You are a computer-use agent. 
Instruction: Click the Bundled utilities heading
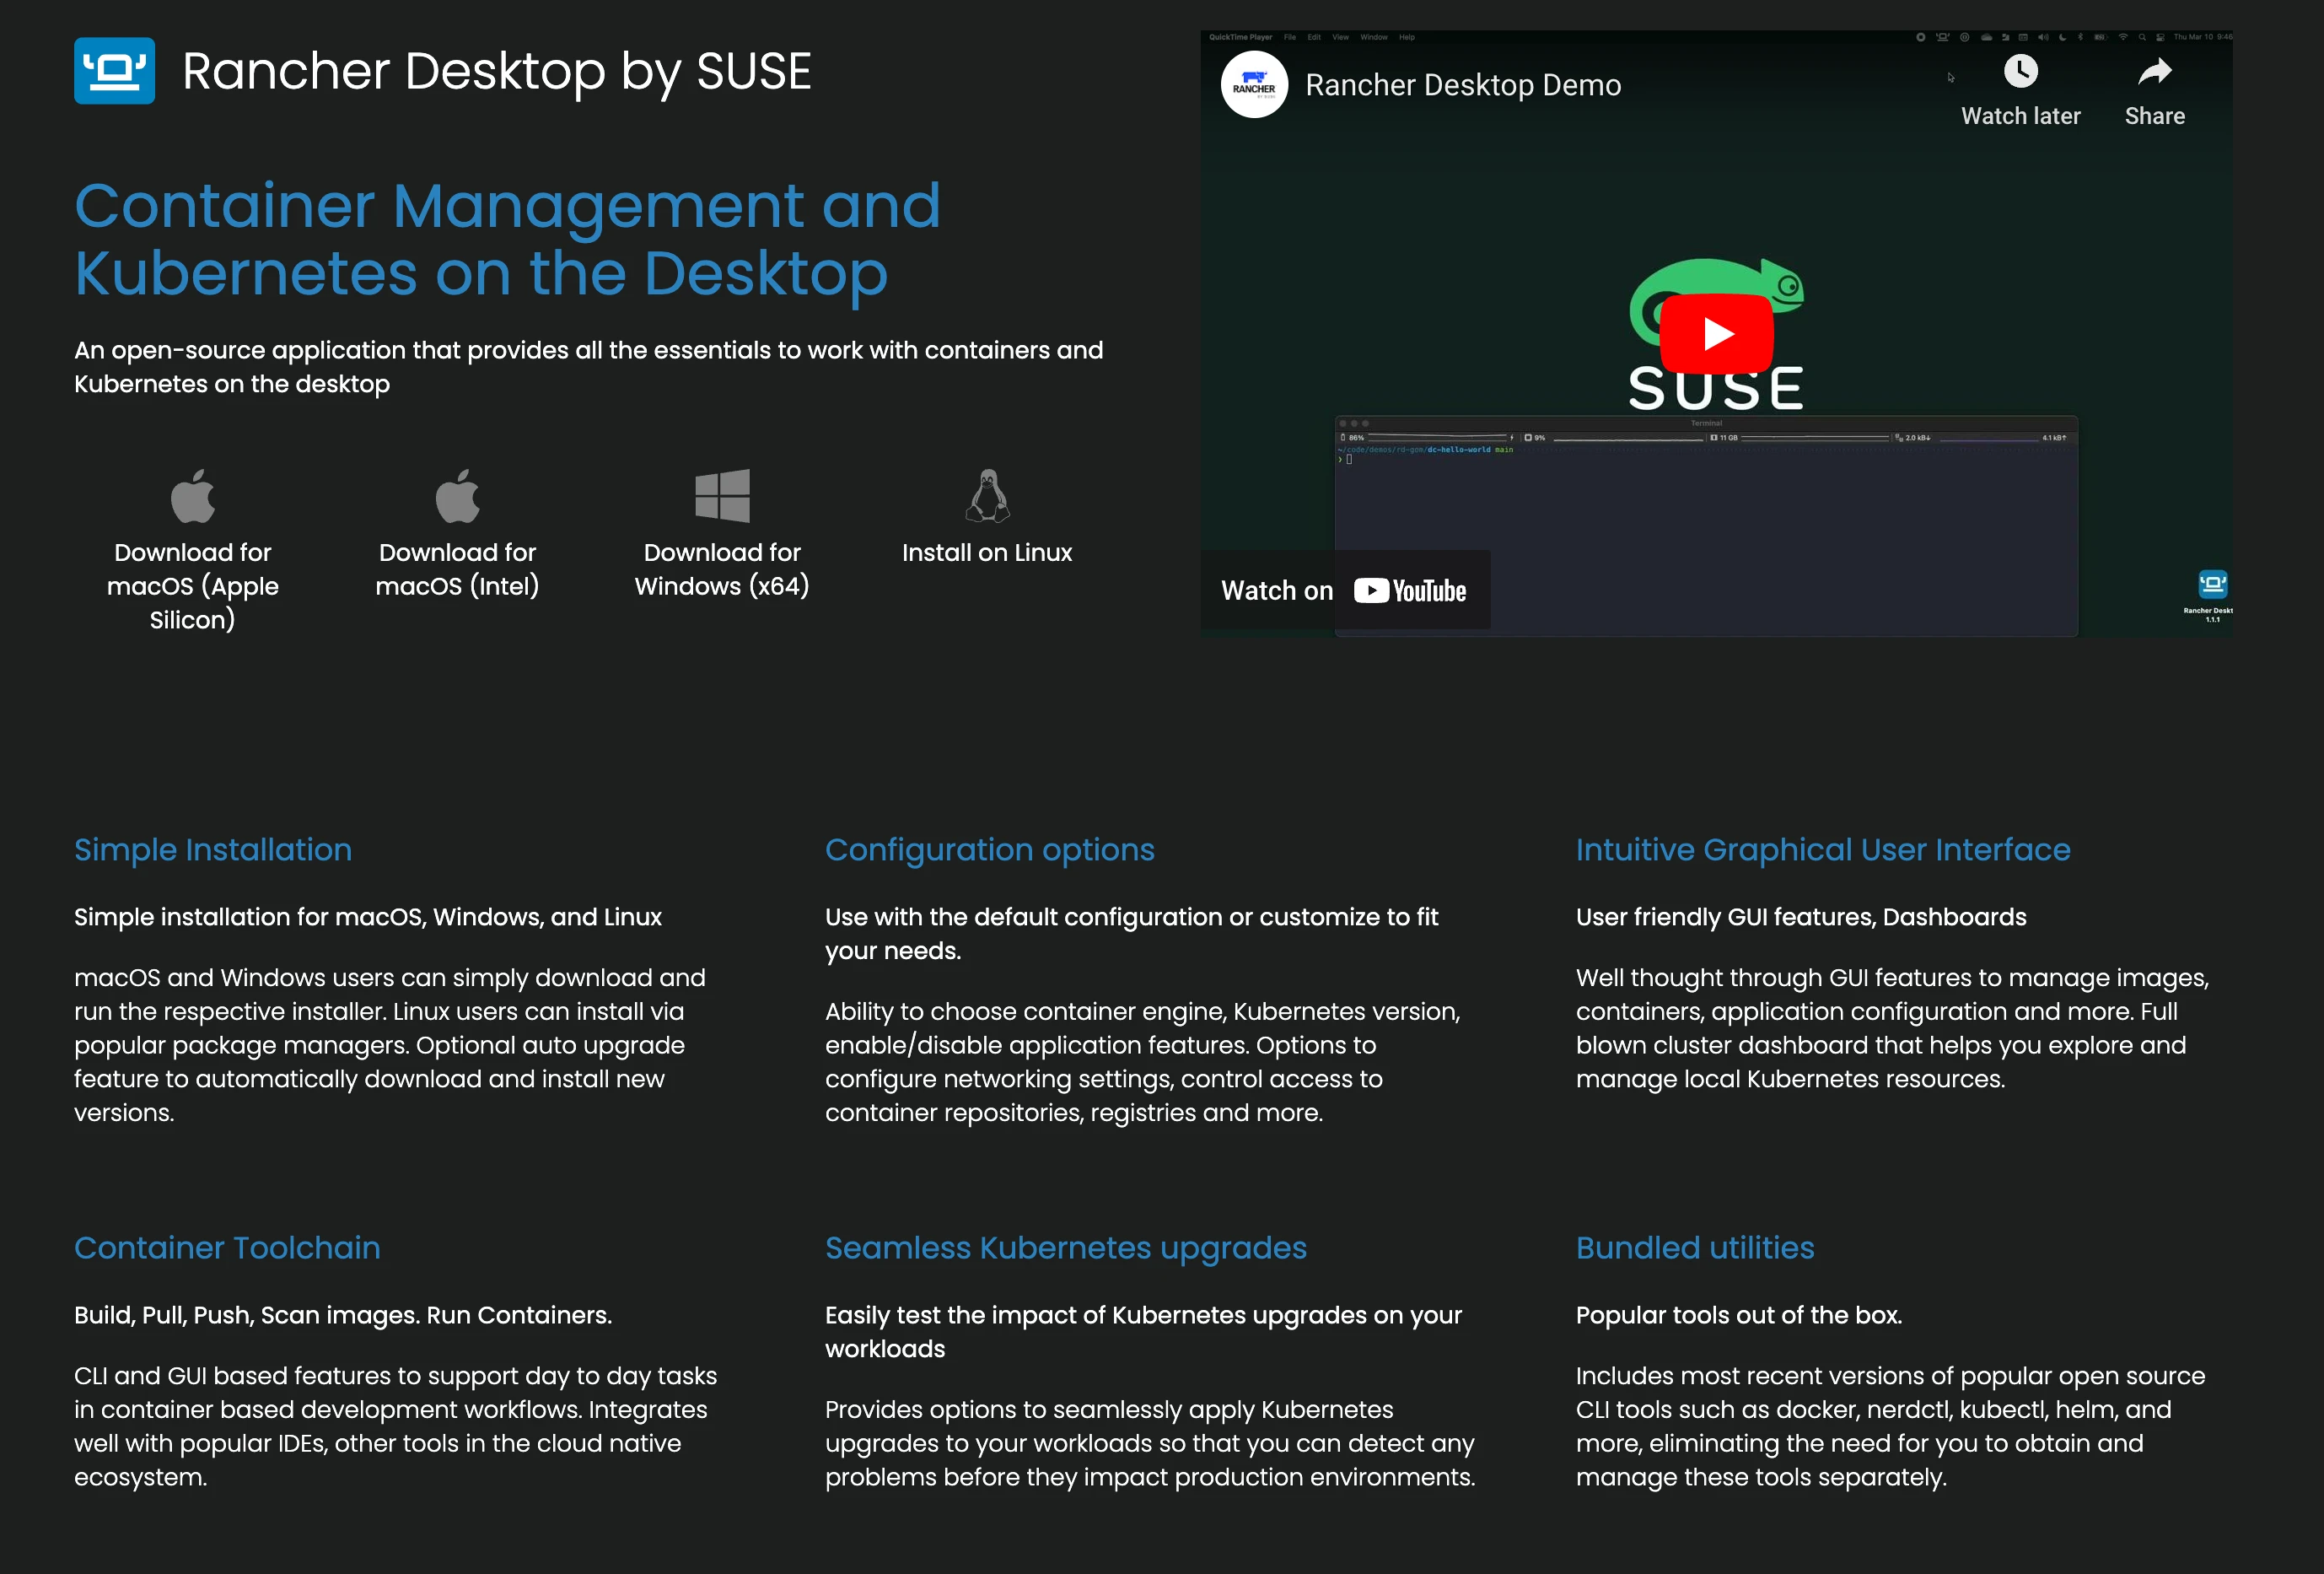point(1694,1248)
